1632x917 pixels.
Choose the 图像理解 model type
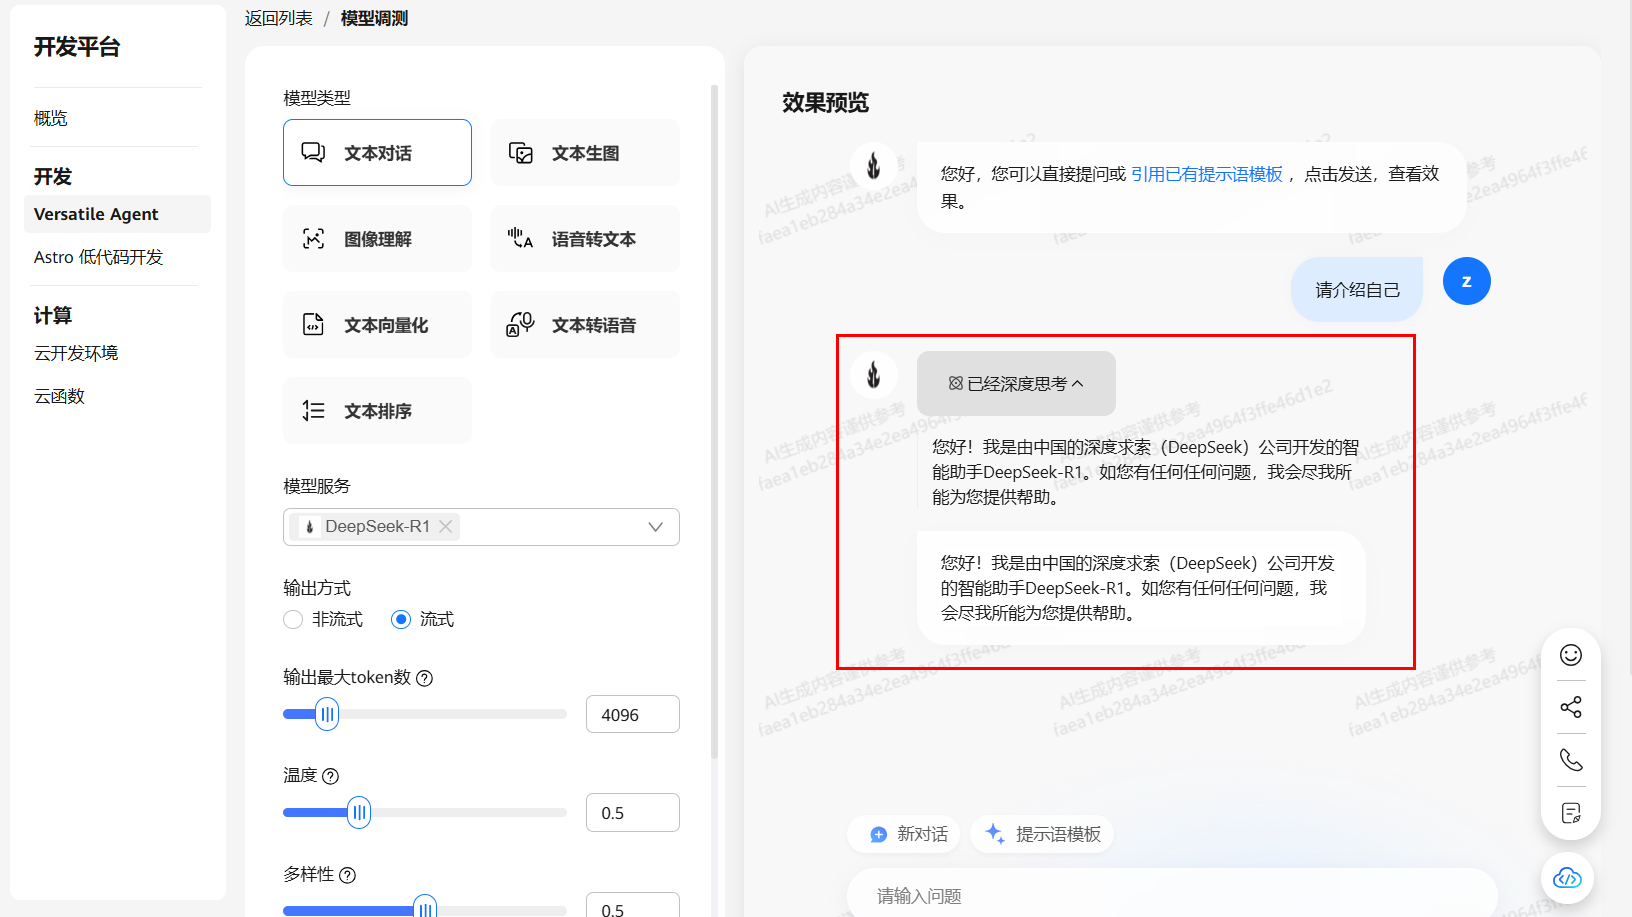(377, 238)
